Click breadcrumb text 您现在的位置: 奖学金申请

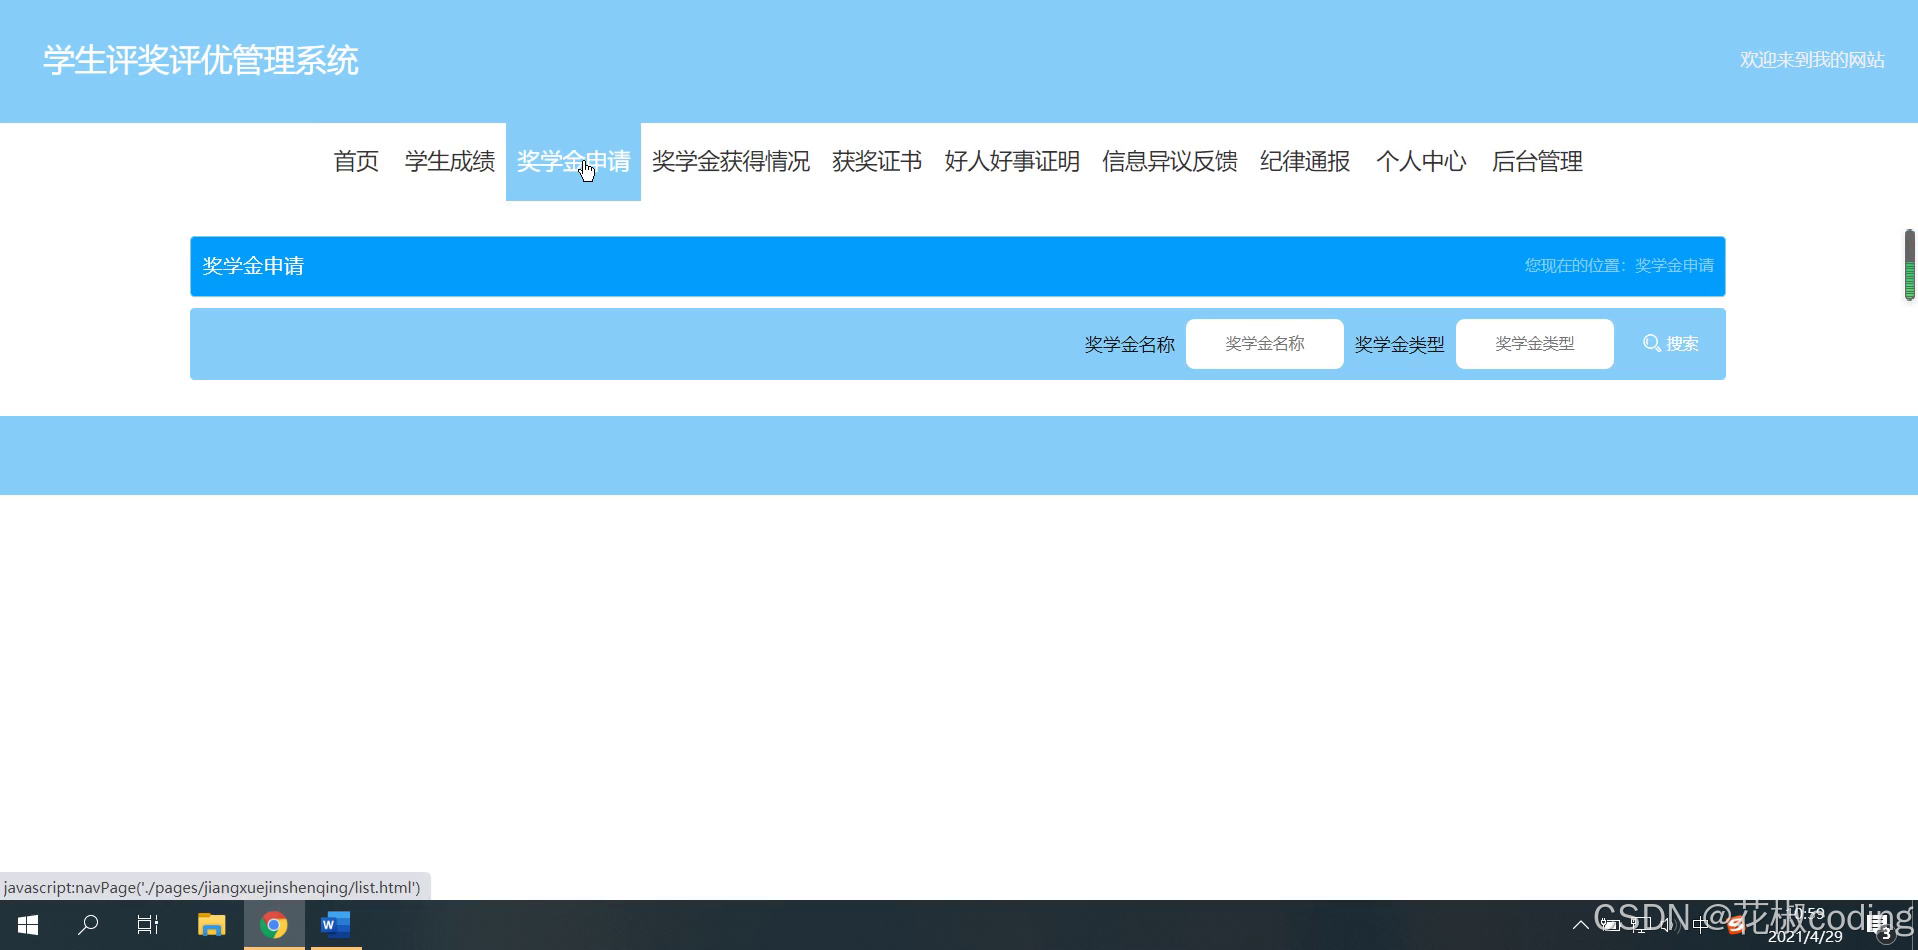(x=1619, y=265)
